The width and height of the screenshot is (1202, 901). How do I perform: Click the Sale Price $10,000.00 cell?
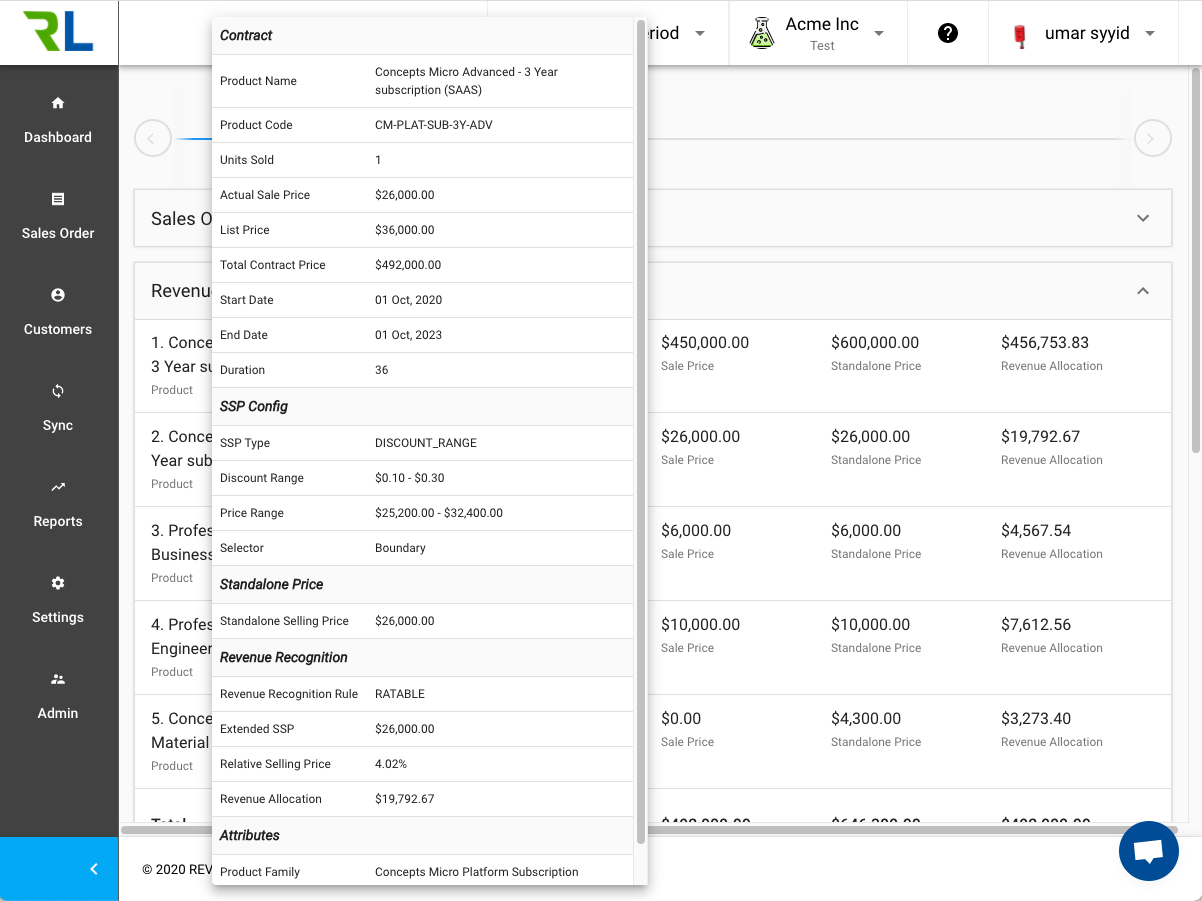point(701,624)
